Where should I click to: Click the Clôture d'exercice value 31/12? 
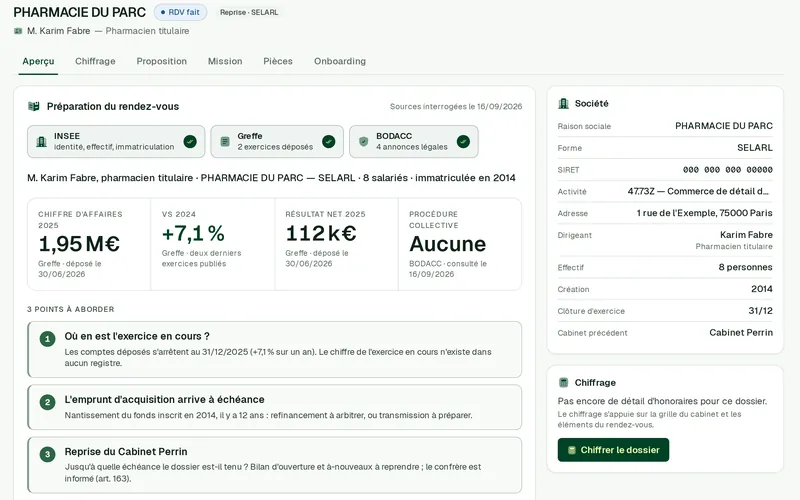760,311
